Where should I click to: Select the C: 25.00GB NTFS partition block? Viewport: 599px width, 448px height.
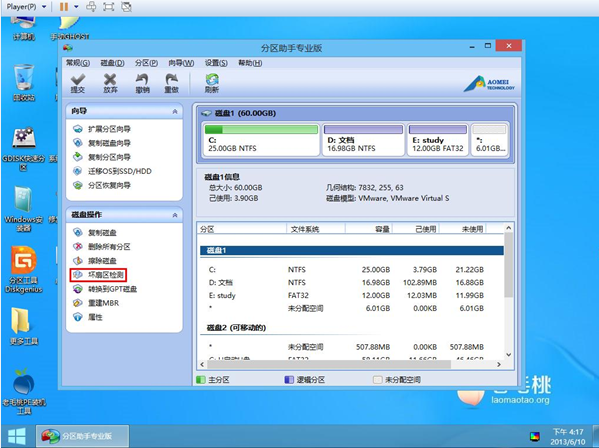point(261,140)
